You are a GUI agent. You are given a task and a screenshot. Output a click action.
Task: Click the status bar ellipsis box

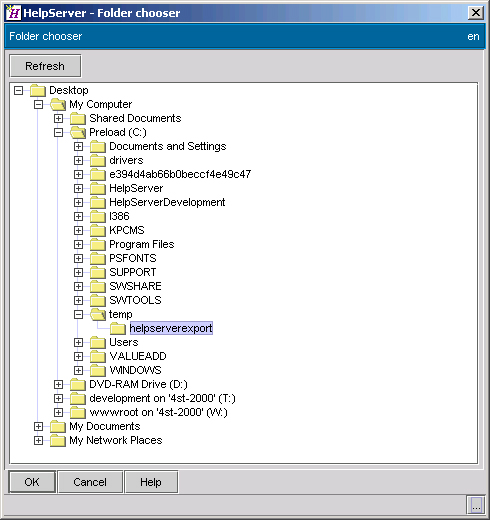click(x=476, y=505)
